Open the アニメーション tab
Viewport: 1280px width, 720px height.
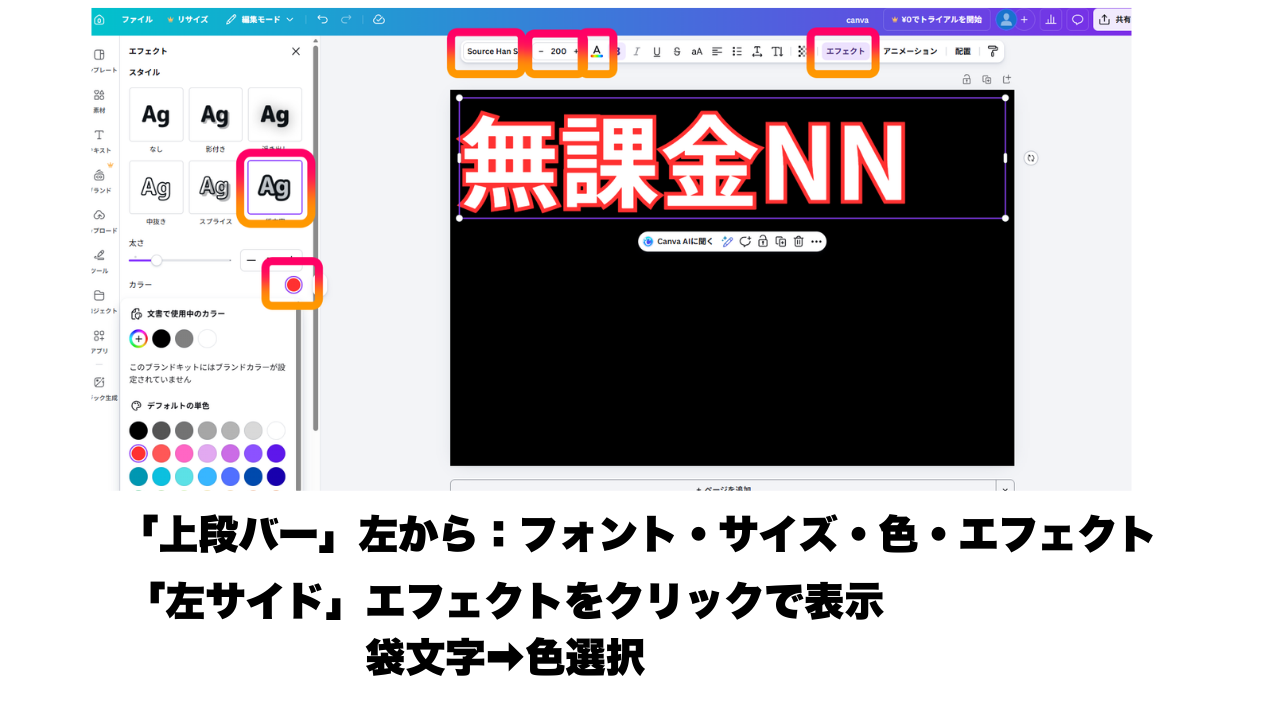click(910, 51)
